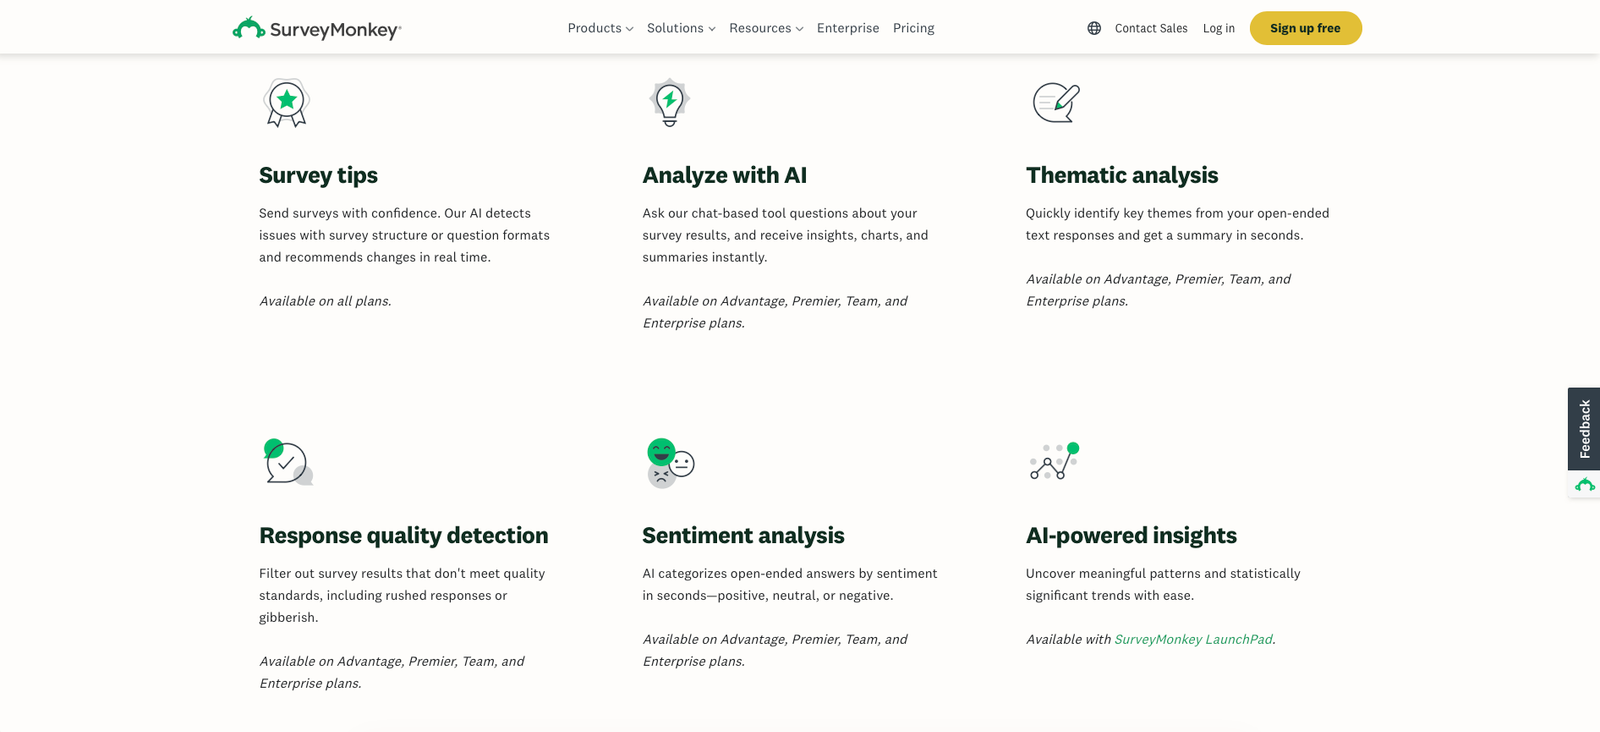
Task: Click the 'Available on all plans.' text
Action: click(x=325, y=301)
